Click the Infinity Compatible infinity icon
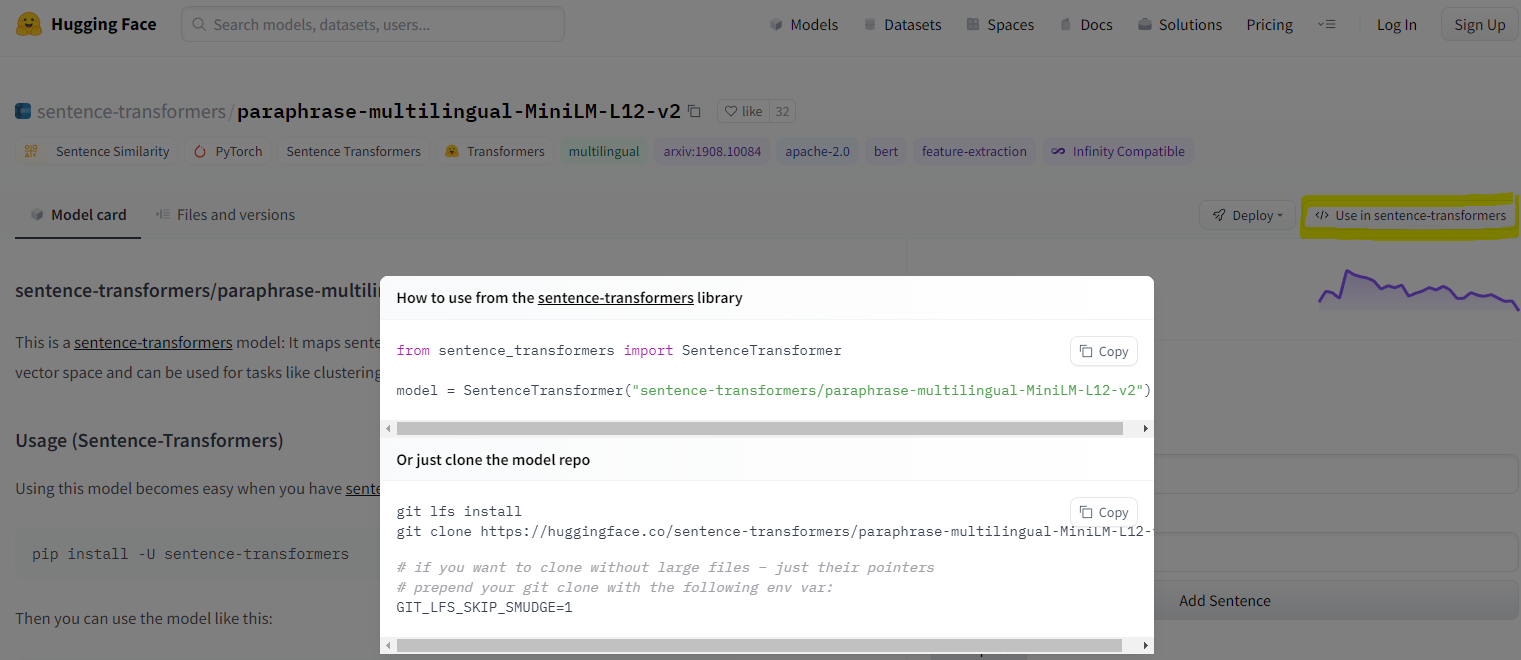This screenshot has height=660, width=1521. (x=1058, y=151)
